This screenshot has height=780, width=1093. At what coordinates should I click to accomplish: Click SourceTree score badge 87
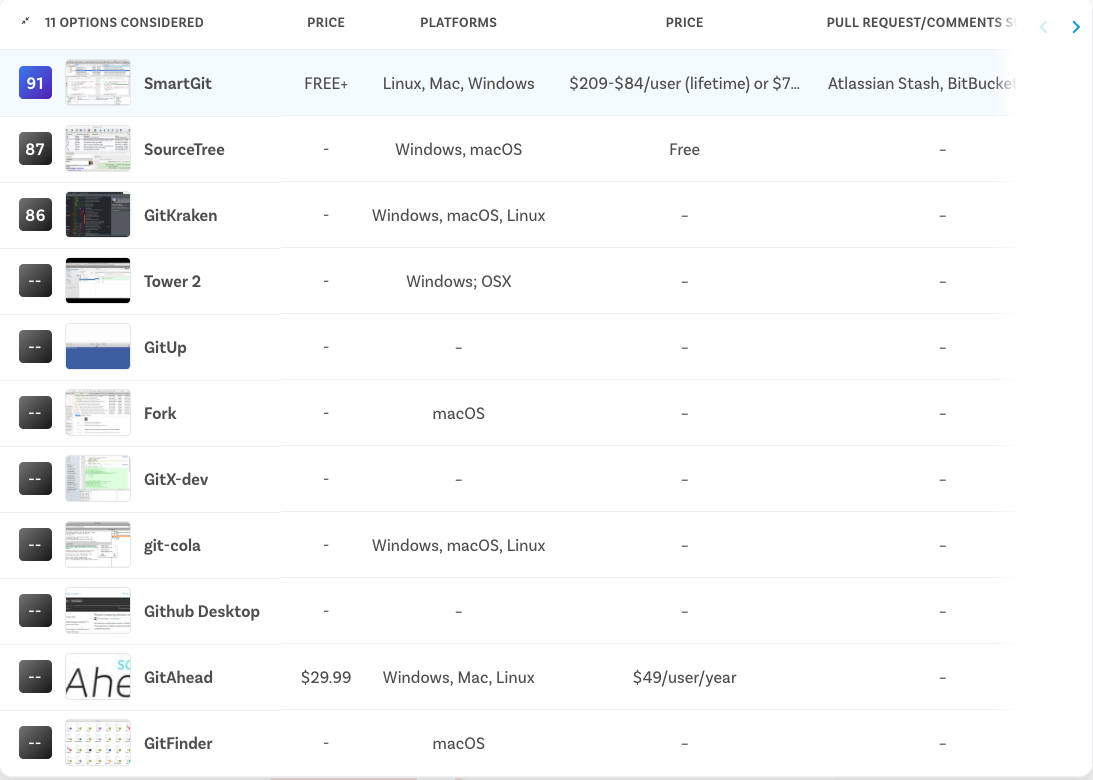[36, 149]
